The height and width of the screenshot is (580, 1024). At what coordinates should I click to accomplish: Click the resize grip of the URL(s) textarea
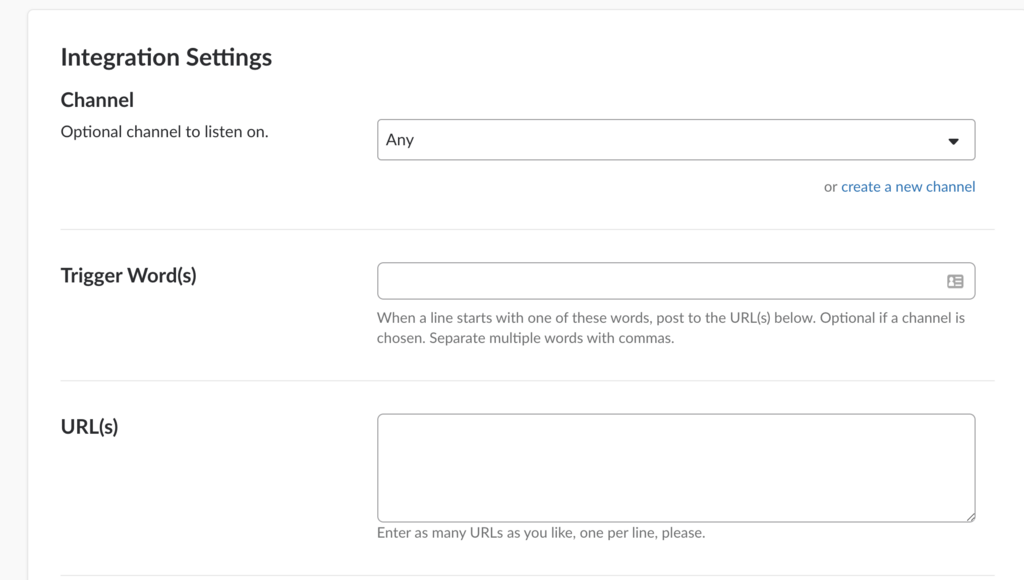(970, 517)
